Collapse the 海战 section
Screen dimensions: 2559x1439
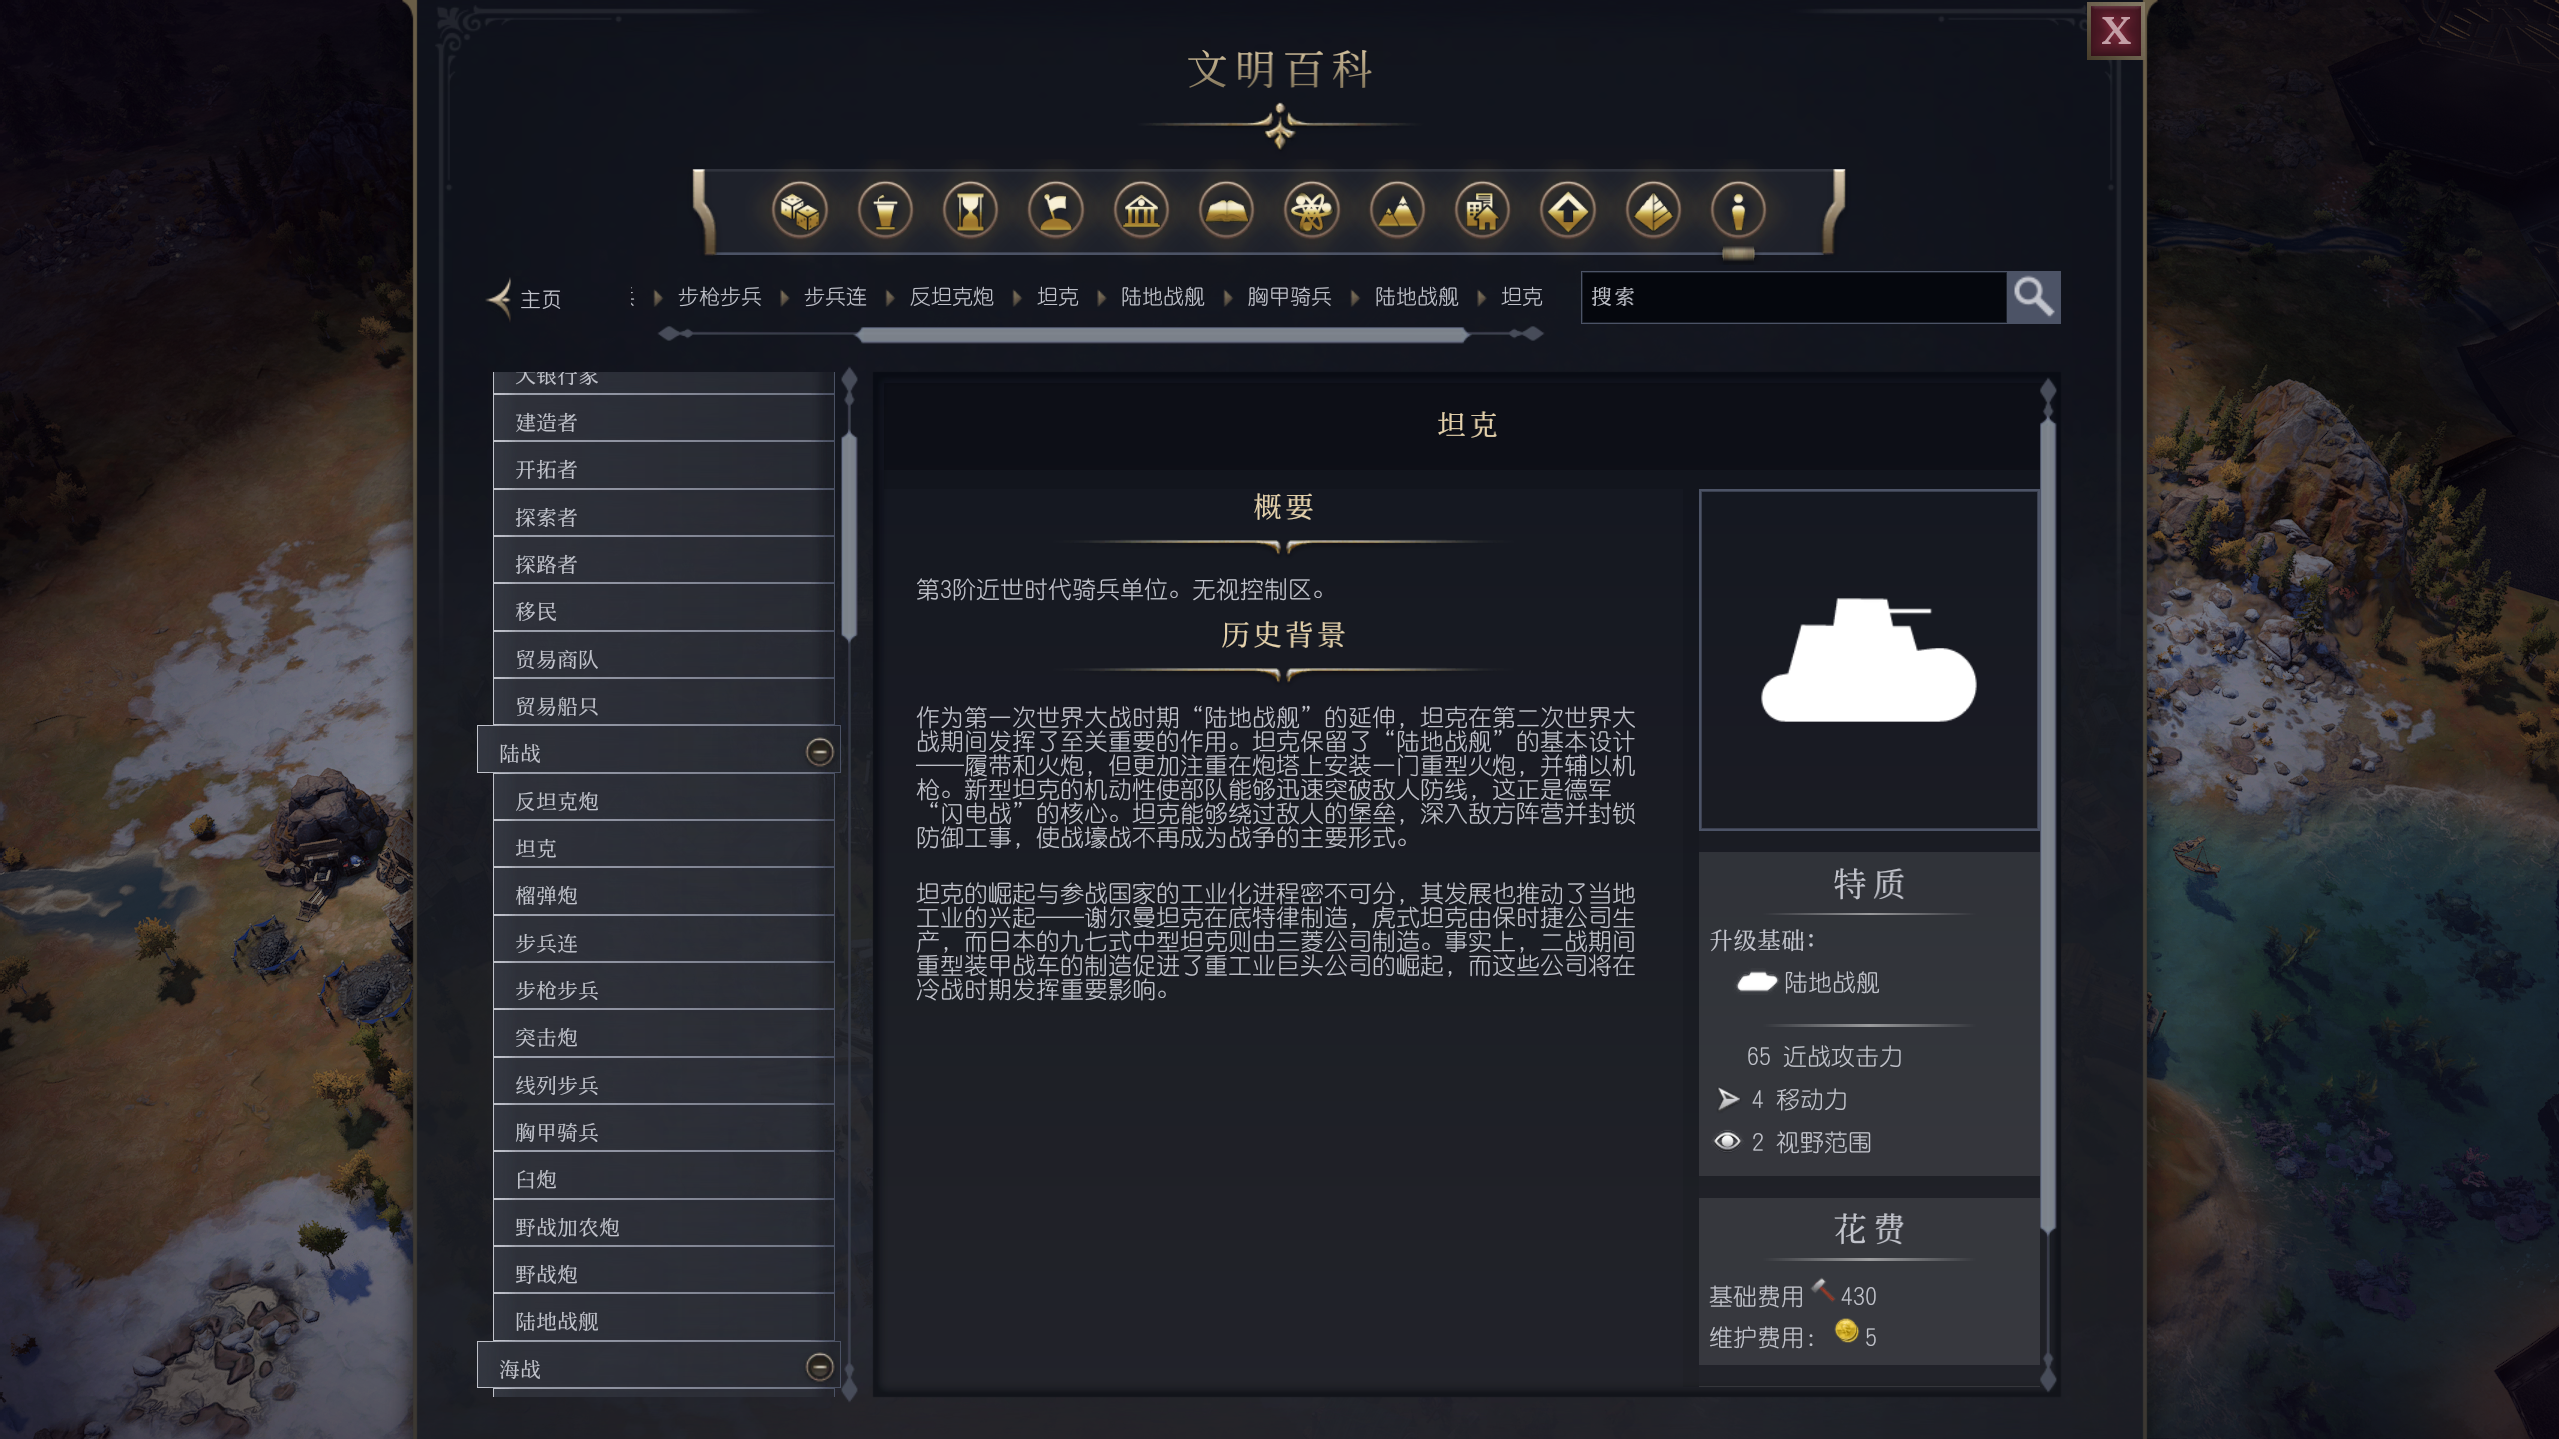(819, 1367)
